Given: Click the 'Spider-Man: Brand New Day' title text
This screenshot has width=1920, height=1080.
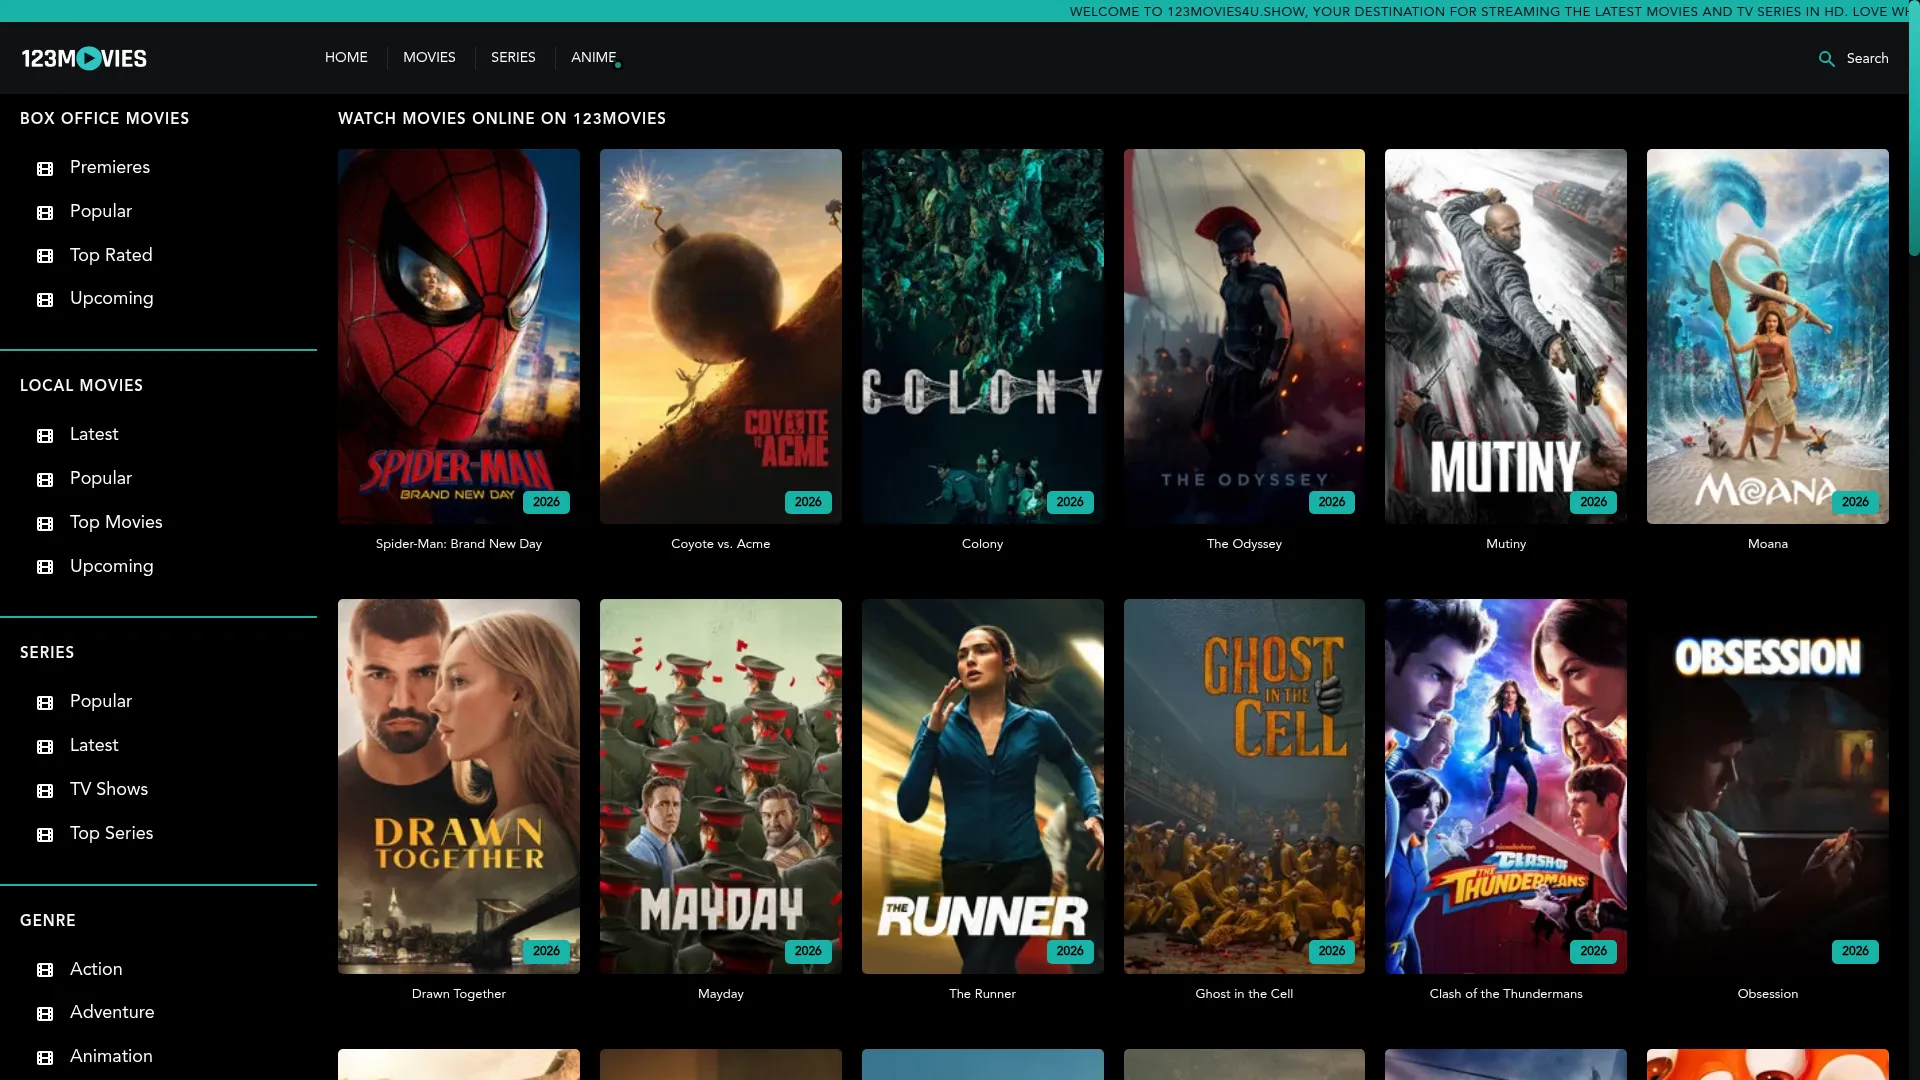Looking at the screenshot, I should point(458,544).
